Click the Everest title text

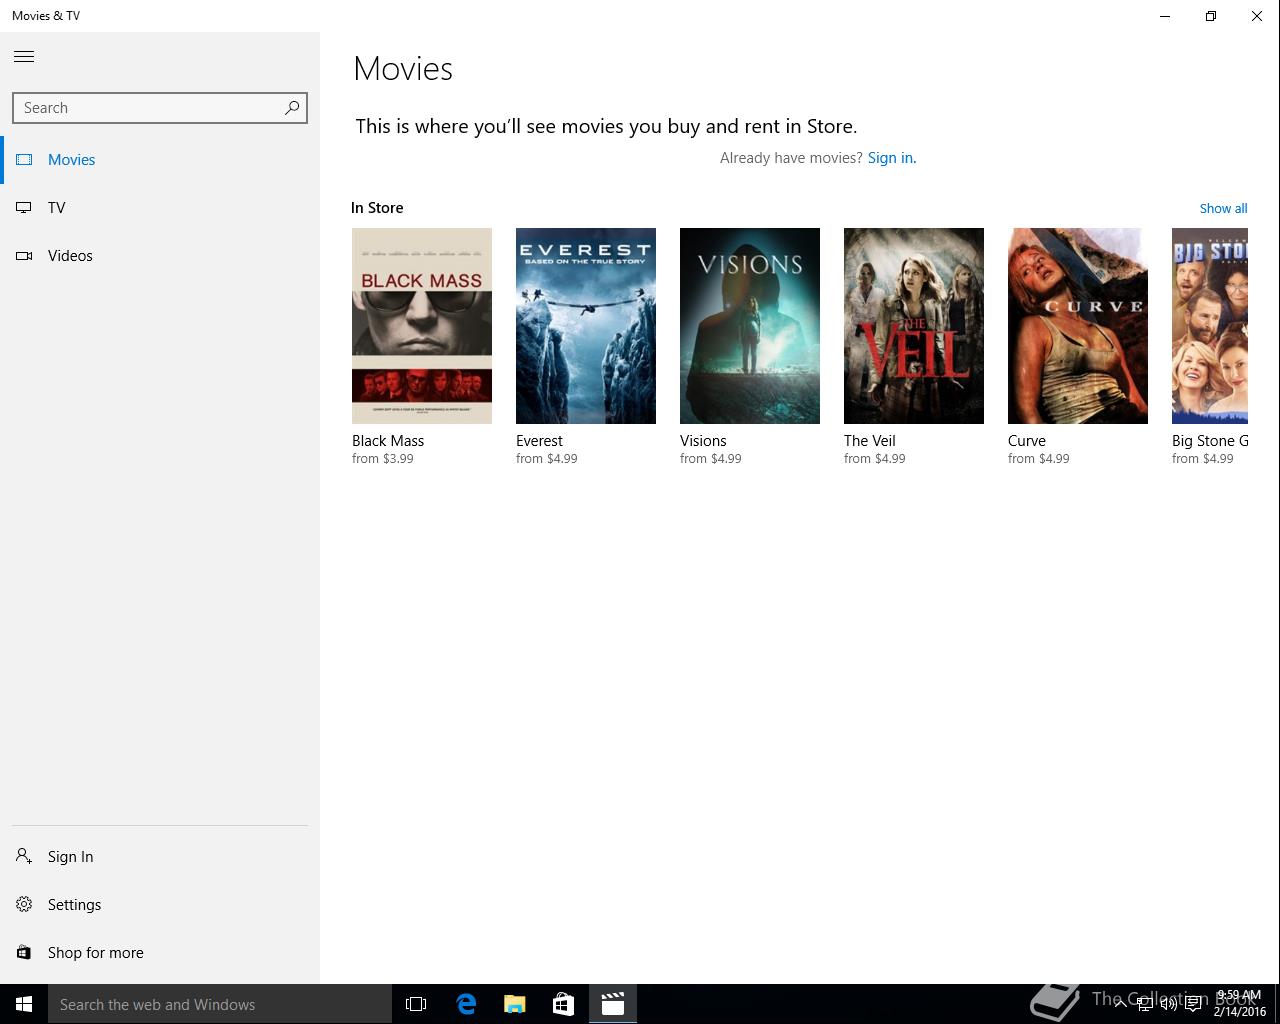point(539,441)
